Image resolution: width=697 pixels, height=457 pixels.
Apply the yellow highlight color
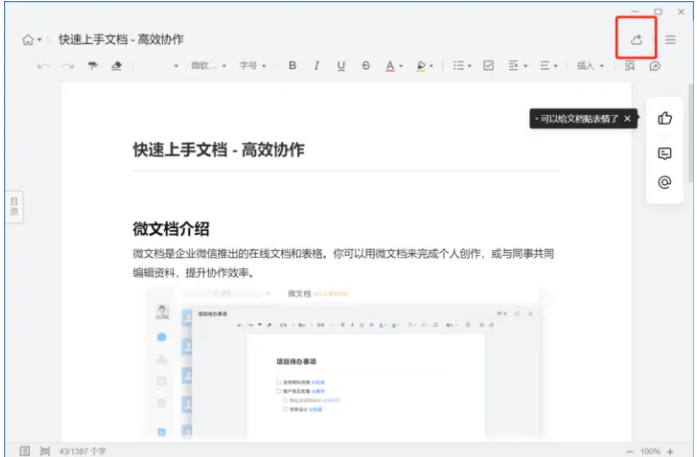(421, 66)
